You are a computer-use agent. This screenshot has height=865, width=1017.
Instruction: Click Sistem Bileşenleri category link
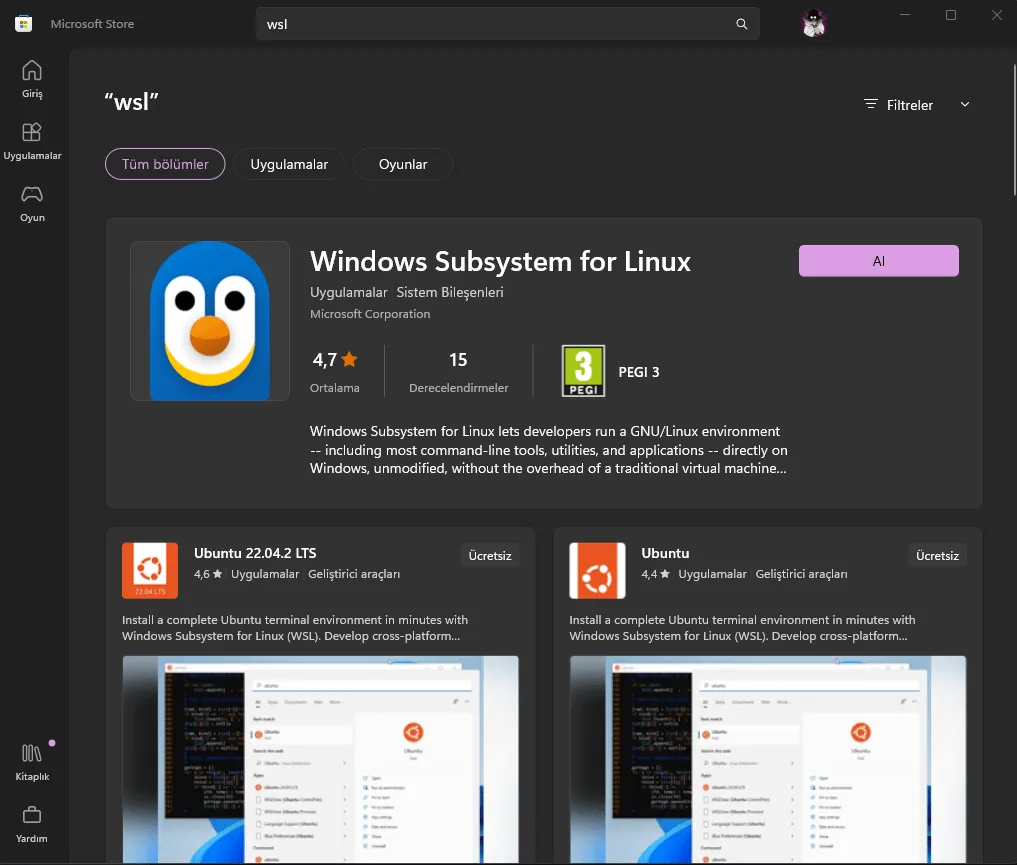point(450,292)
